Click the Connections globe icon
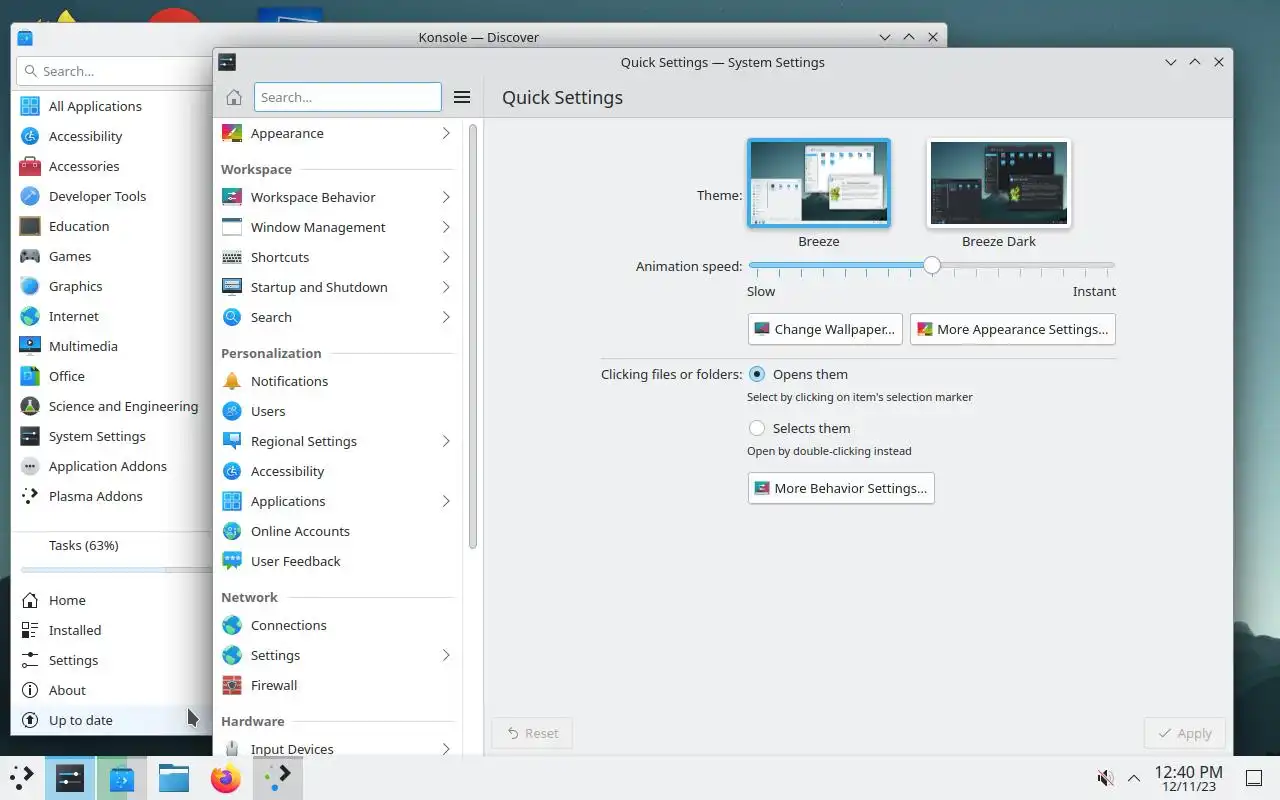The width and height of the screenshot is (1280, 800). [x=232, y=625]
